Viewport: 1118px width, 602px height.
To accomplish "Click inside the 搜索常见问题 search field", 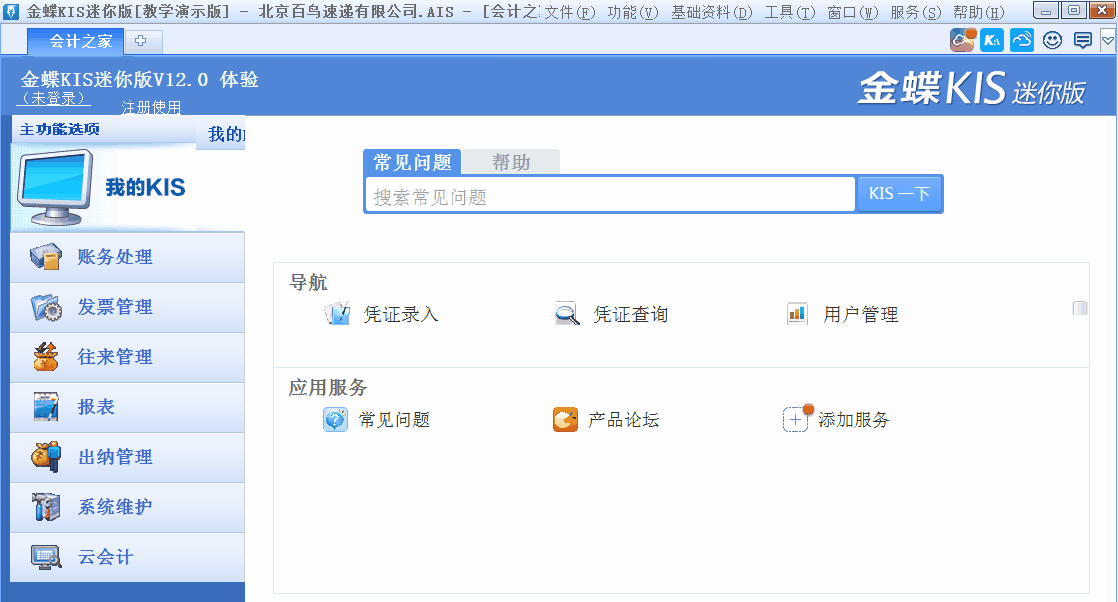I will 608,193.
